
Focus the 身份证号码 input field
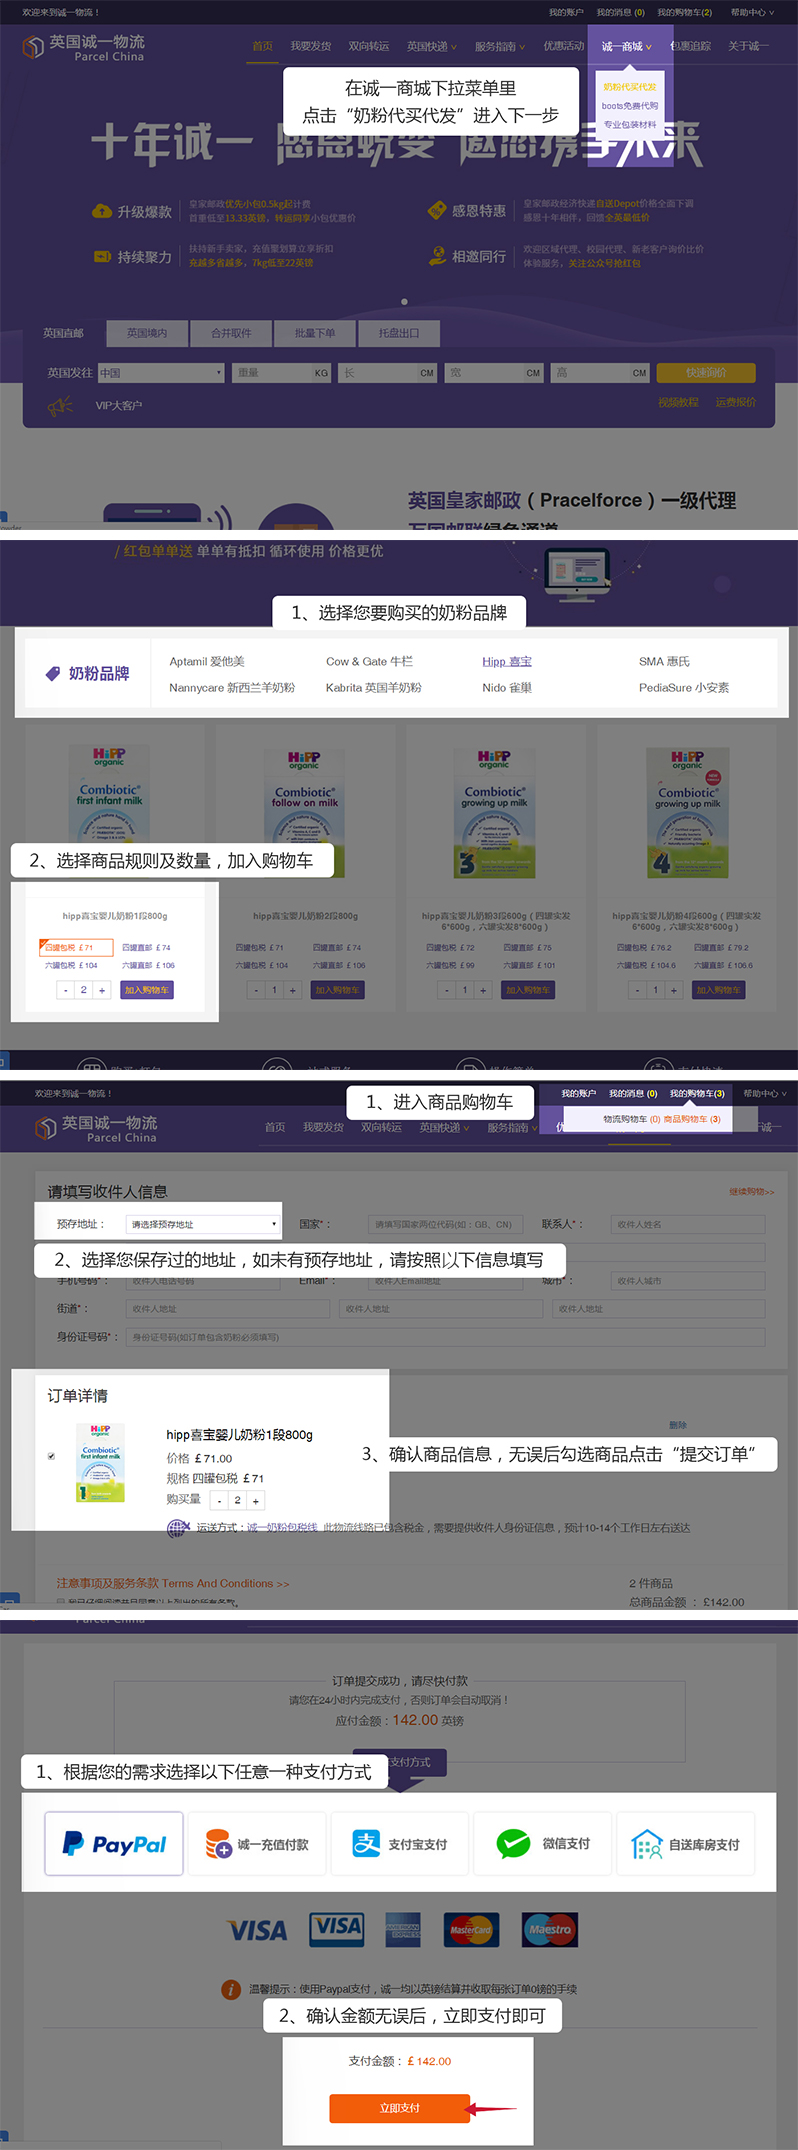(x=445, y=1336)
